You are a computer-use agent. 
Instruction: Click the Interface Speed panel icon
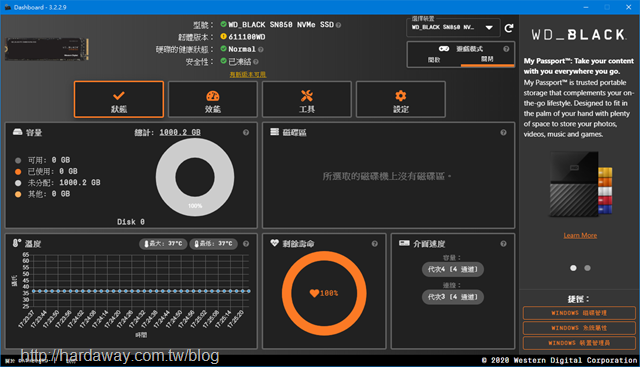click(404, 243)
